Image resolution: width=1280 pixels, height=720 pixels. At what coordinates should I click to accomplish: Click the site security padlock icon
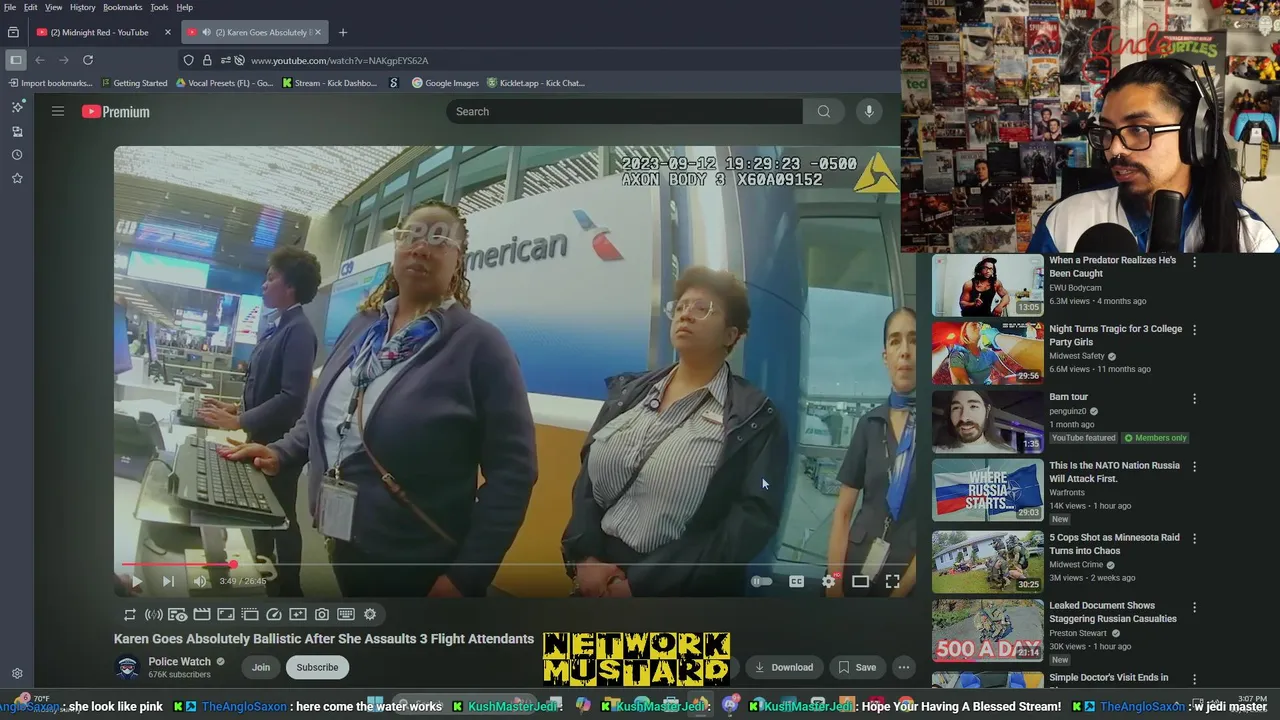(207, 60)
